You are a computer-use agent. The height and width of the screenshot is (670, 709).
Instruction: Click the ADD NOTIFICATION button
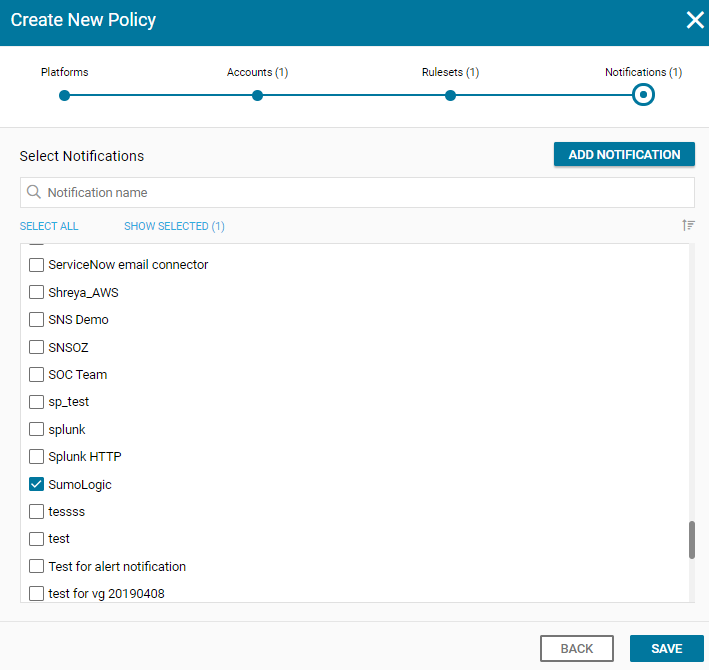click(x=624, y=155)
